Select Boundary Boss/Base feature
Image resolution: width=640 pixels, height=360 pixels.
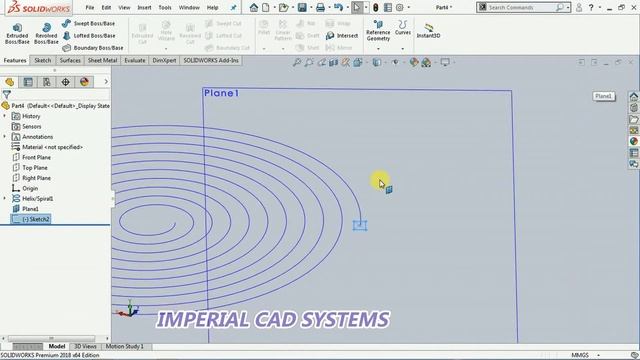point(93,48)
